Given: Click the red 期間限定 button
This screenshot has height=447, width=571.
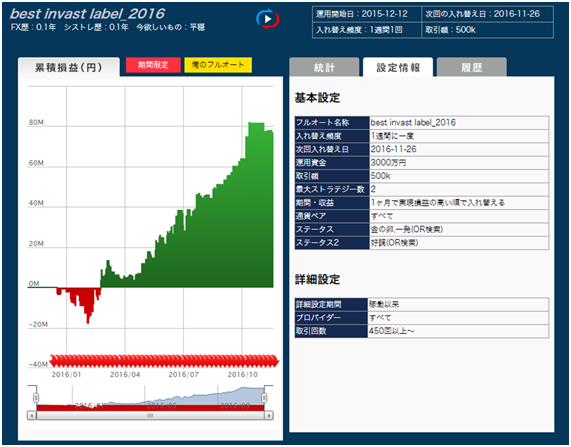Looking at the screenshot, I should click(x=153, y=65).
